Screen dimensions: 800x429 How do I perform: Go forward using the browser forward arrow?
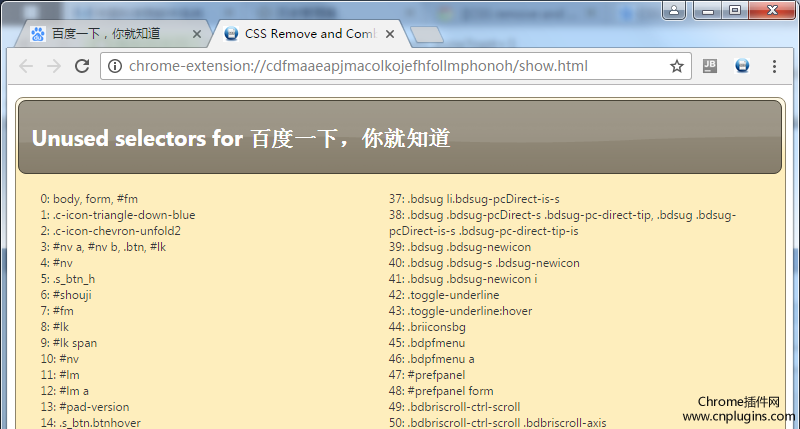(54, 66)
